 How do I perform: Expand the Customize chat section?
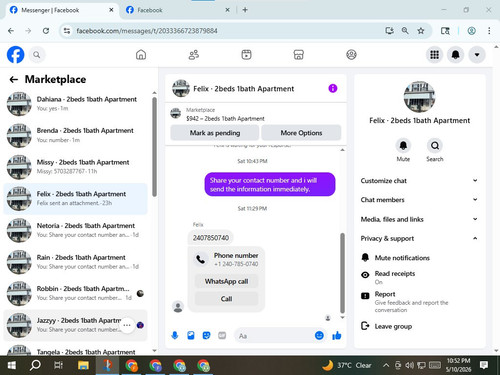coord(419,181)
